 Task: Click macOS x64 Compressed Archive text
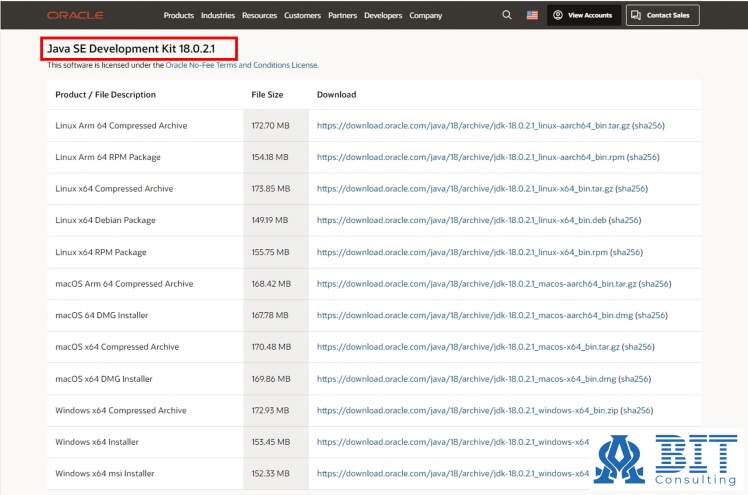(x=117, y=347)
